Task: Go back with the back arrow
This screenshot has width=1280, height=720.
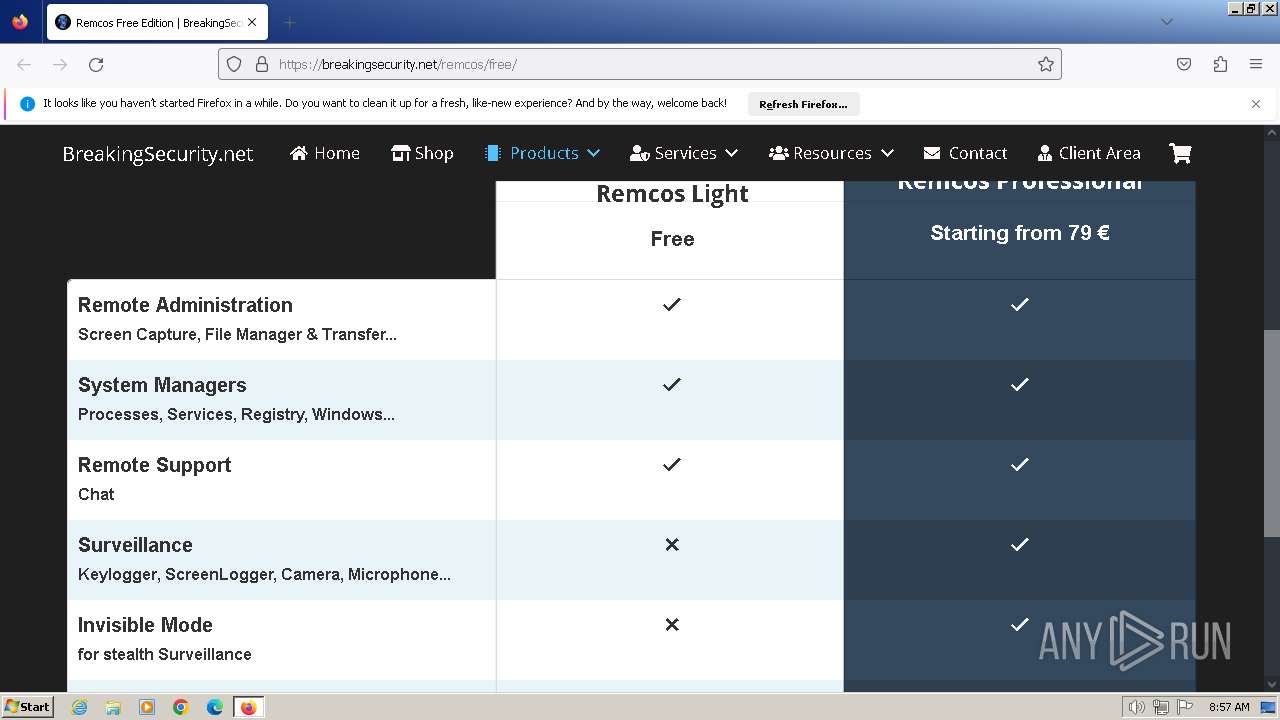Action: (24, 64)
